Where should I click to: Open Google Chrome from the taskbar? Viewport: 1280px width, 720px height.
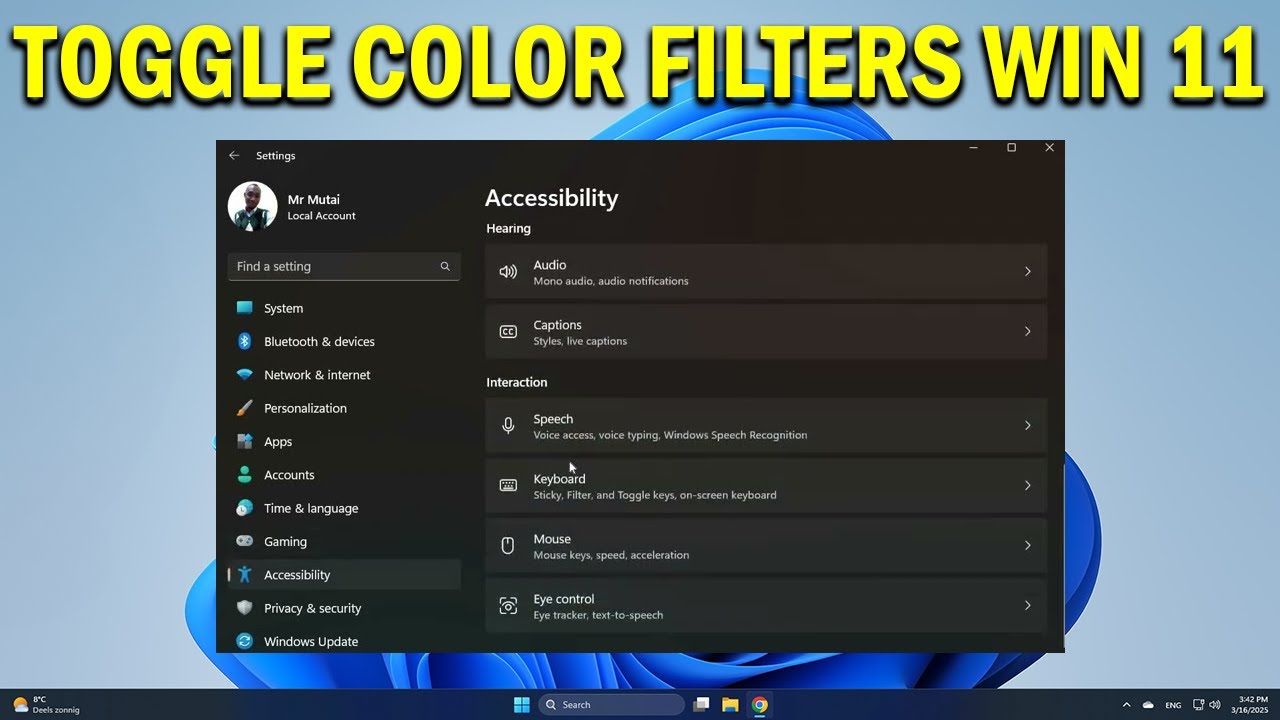(759, 705)
